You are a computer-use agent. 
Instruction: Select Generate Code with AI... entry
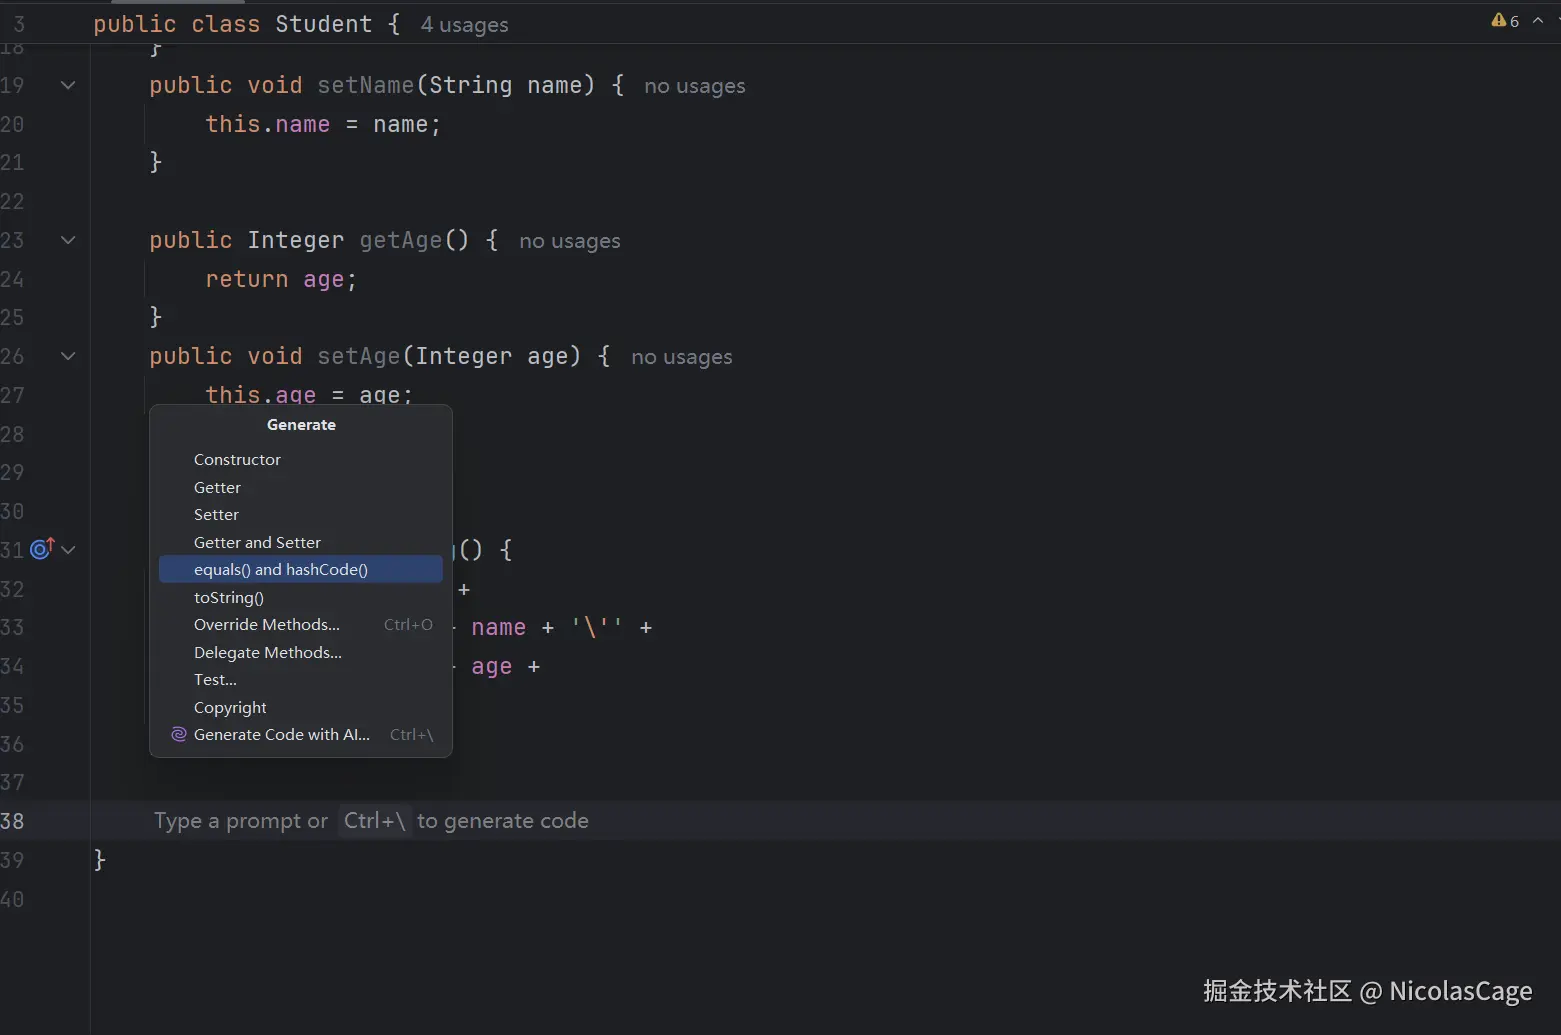pyautogui.click(x=300, y=734)
